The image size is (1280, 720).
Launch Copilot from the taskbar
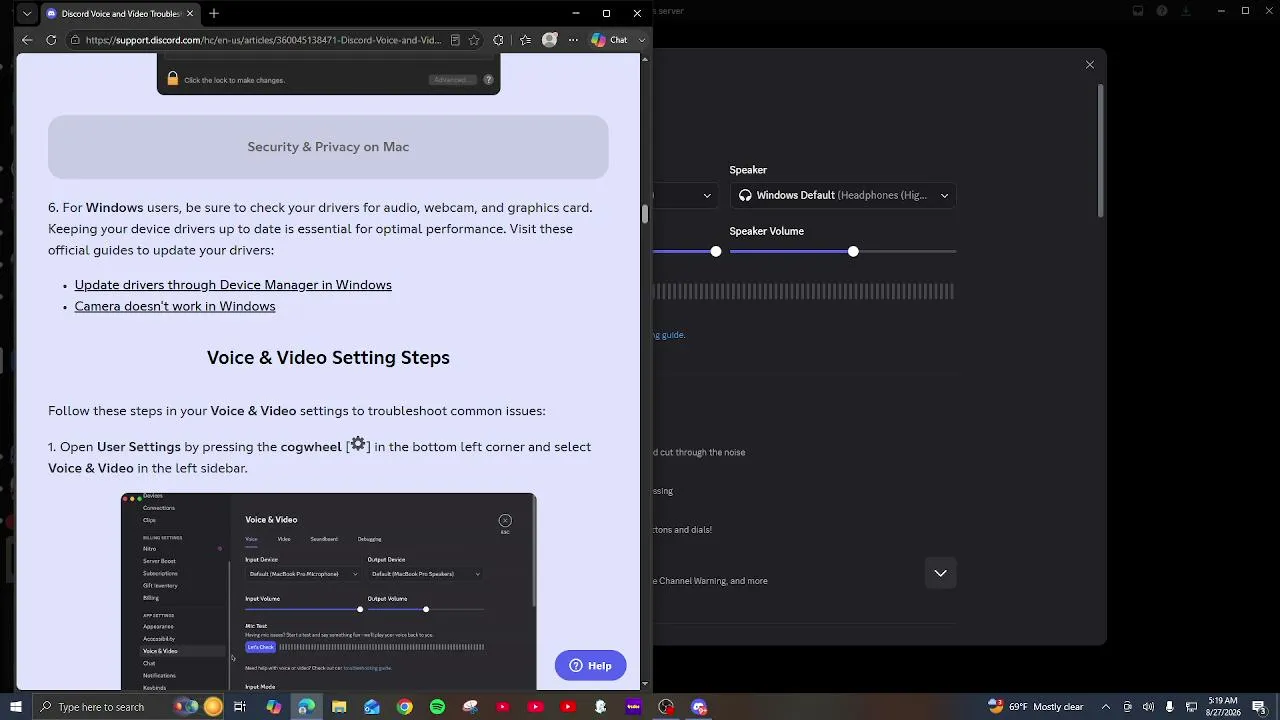point(273,707)
